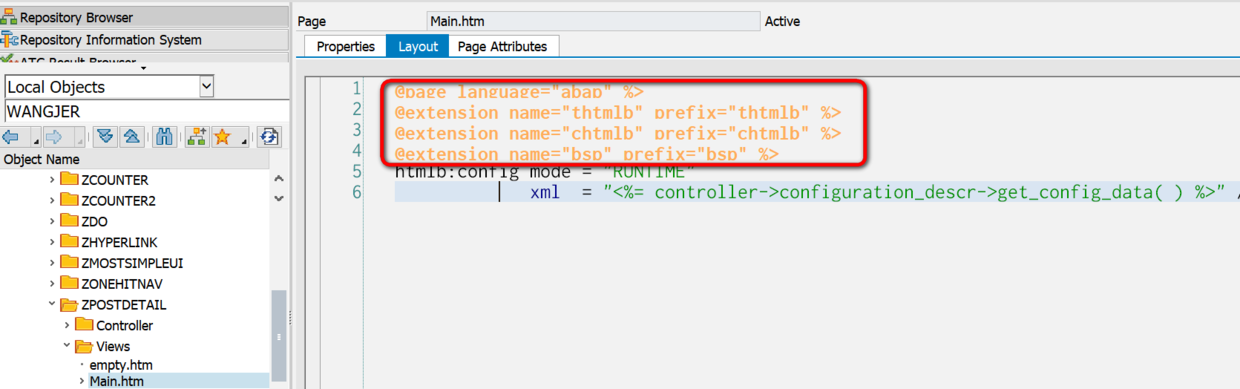
Task: Click the collapse all nodes icon
Action: coord(130,137)
